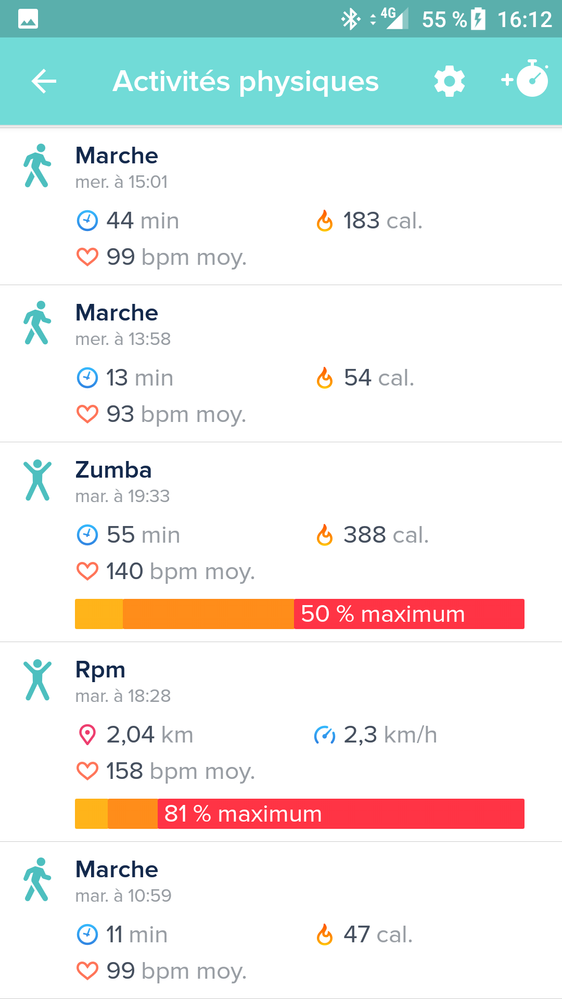Tap the Bluetooth status bar icon
This screenshot has width=562, height=999.
[350, 19]
